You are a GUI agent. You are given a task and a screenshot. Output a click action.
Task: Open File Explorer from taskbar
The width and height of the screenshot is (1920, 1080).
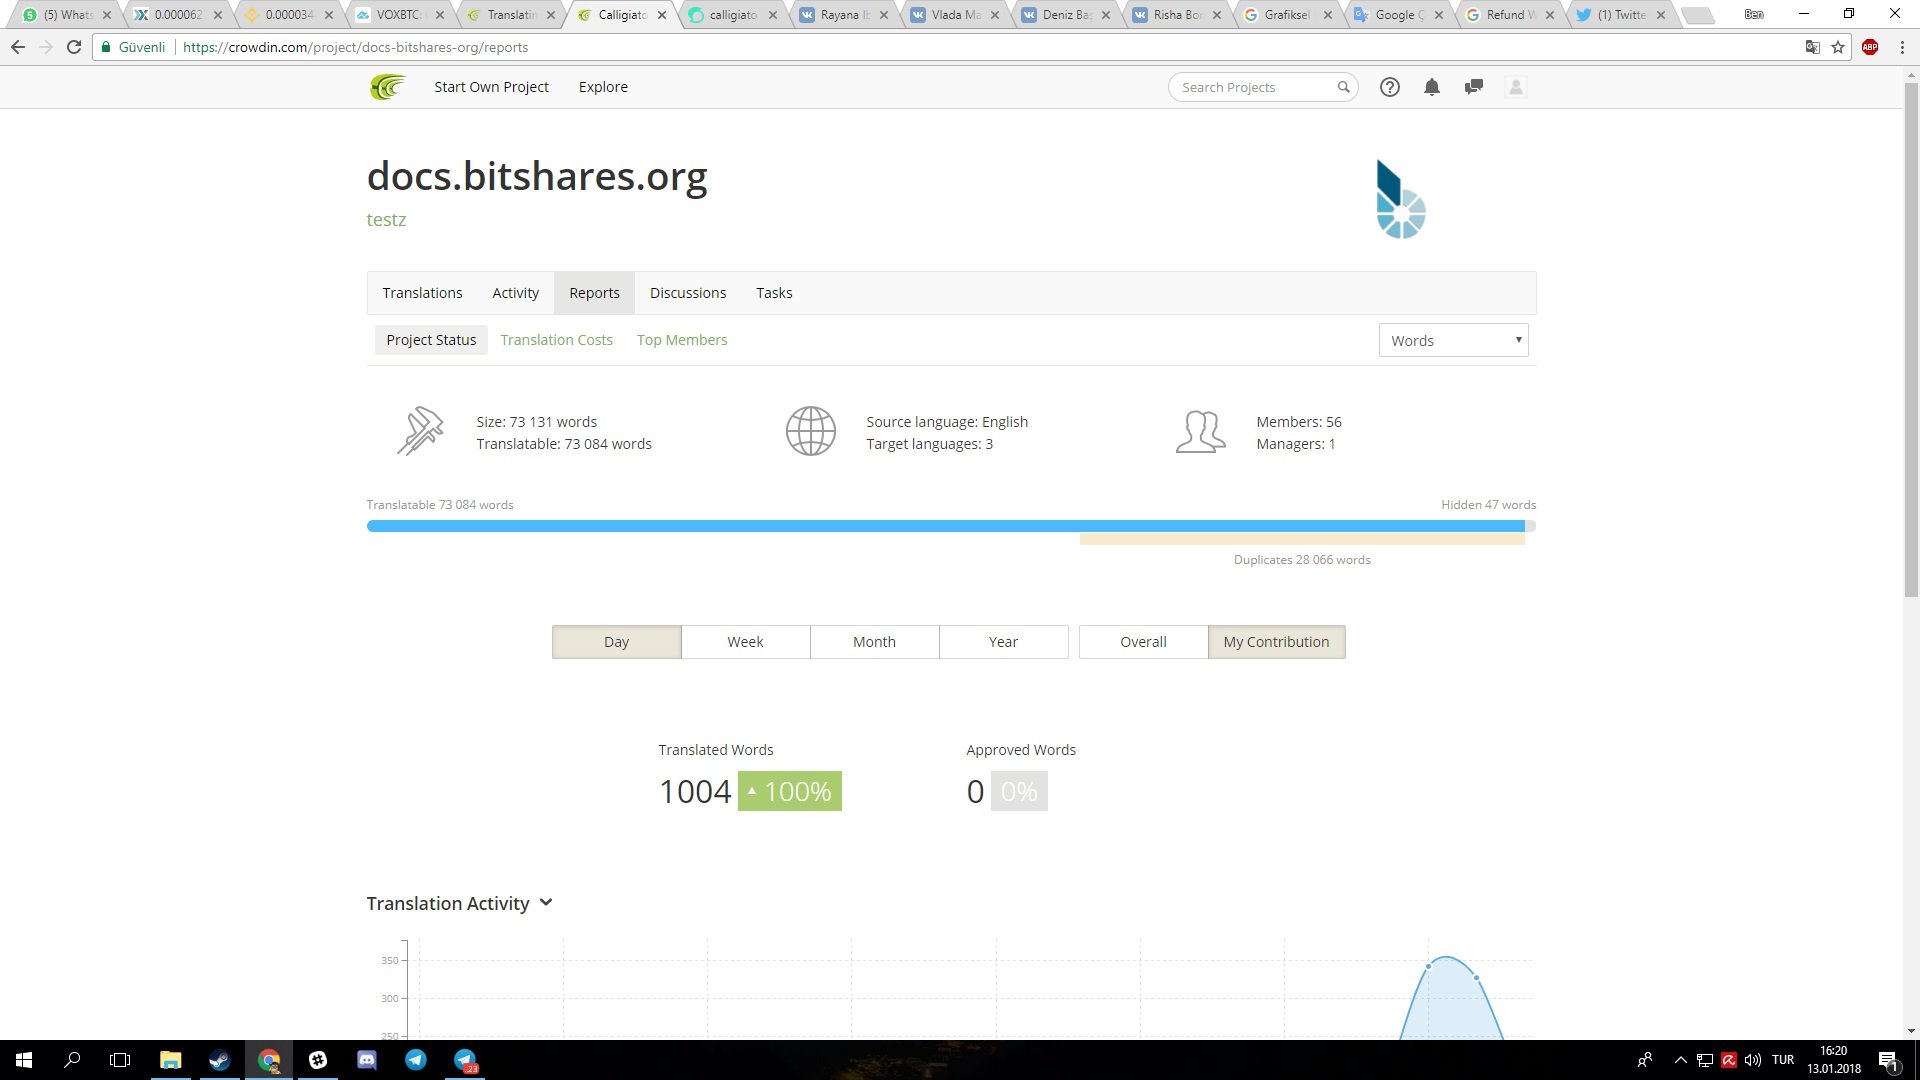pos(170,1060)
